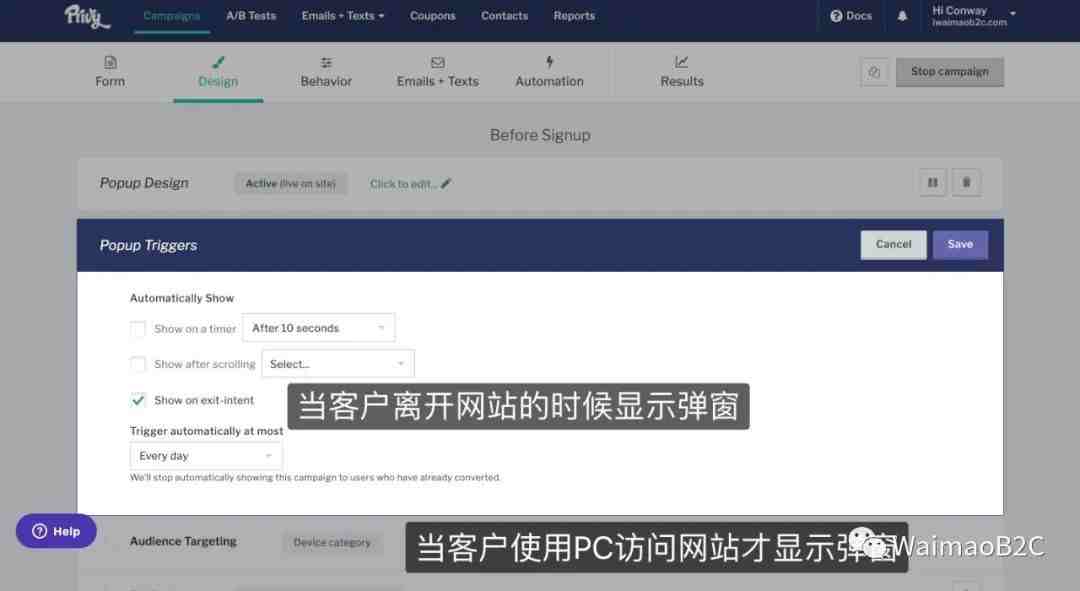Viewport: 1080px width, 591px height.
Task: Click the trash icon in Popup Design
Action: (x=966, y=183)
